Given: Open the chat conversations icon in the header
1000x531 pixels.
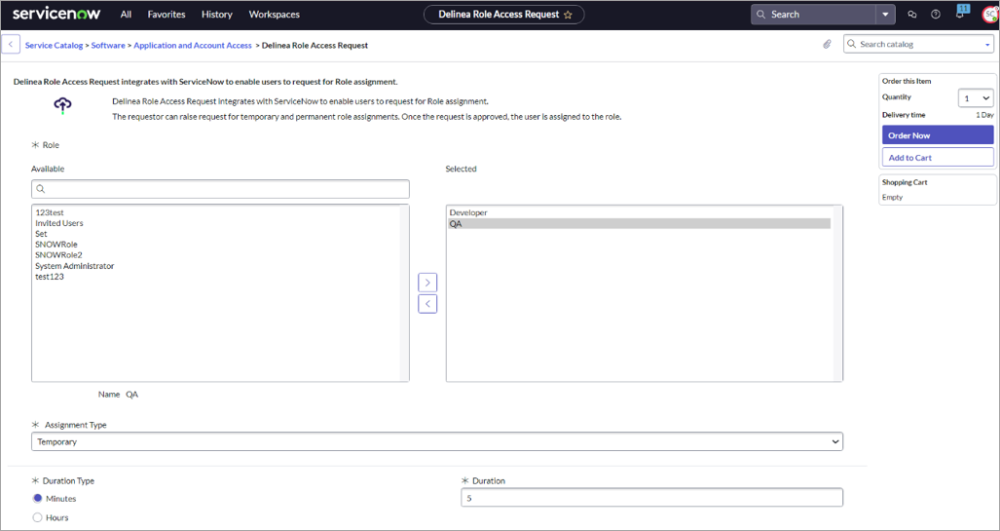Looking at the screenshot, I should 912,15.
